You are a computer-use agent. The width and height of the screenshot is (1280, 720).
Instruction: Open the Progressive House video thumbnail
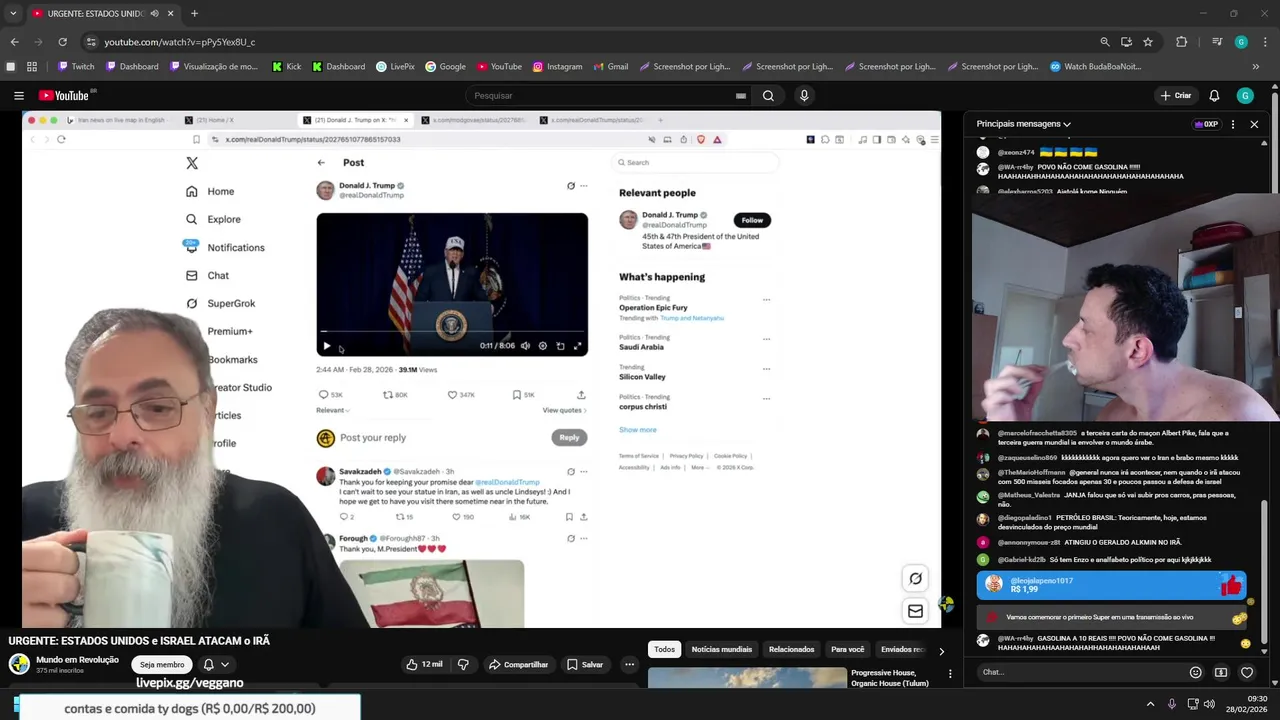(747, 679)
